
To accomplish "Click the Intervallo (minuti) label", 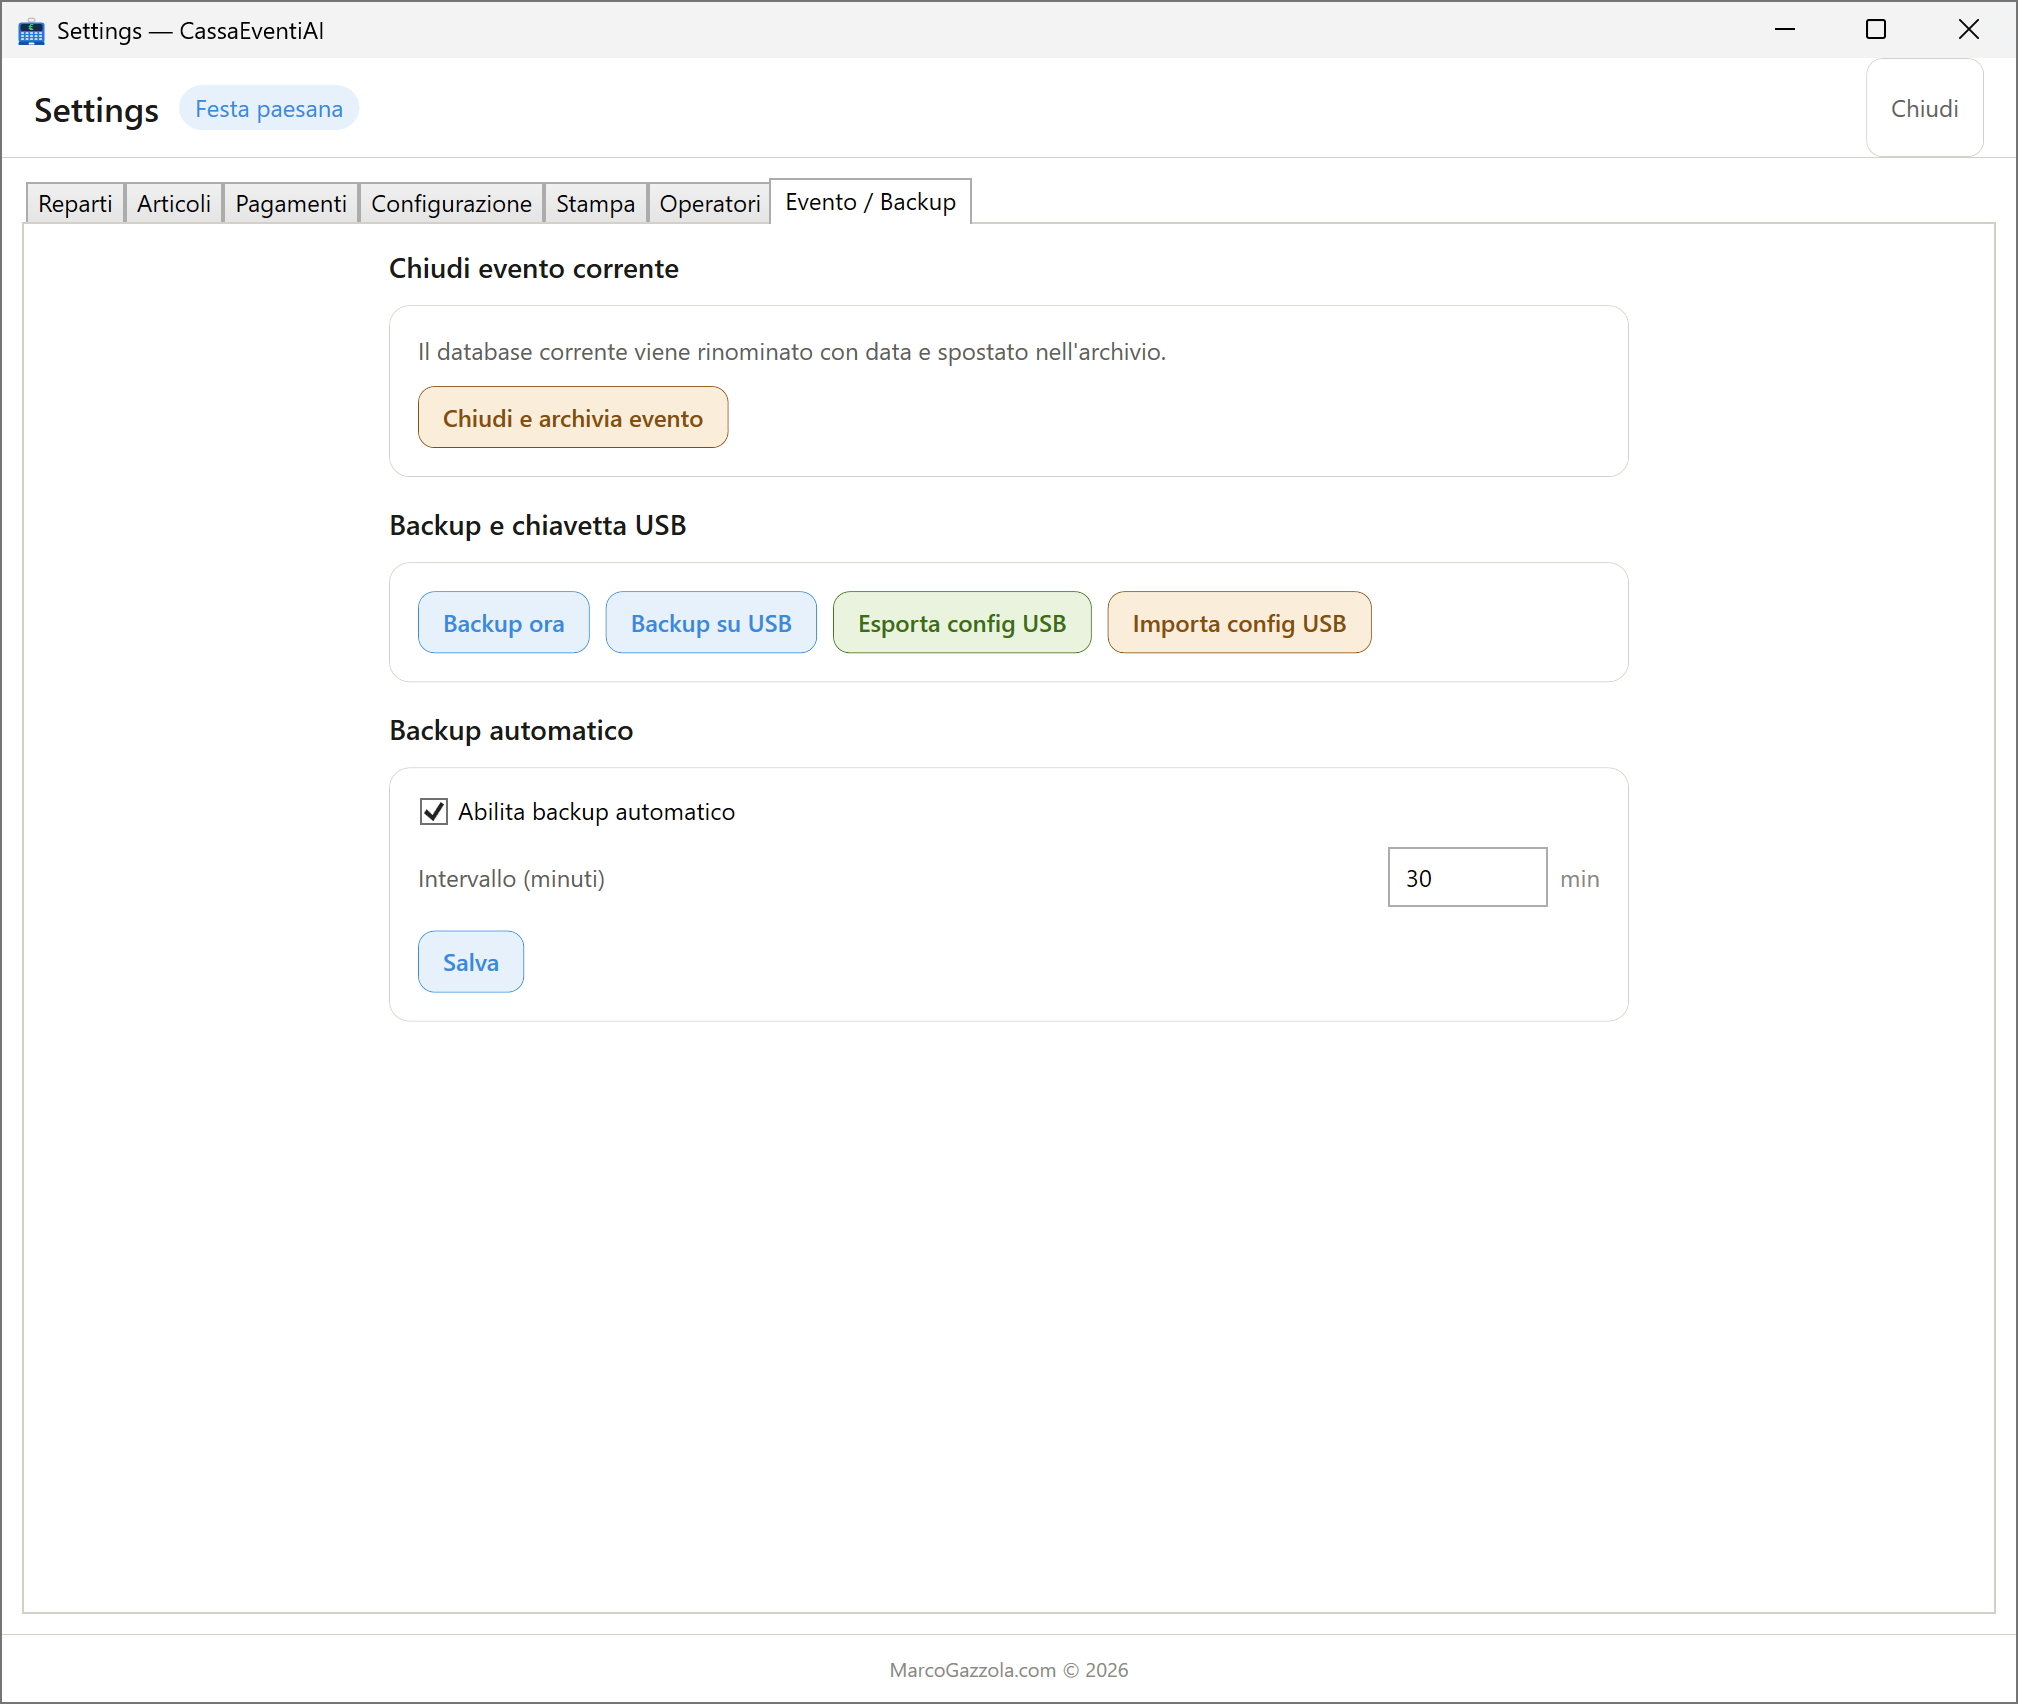I will pos(511,878).
